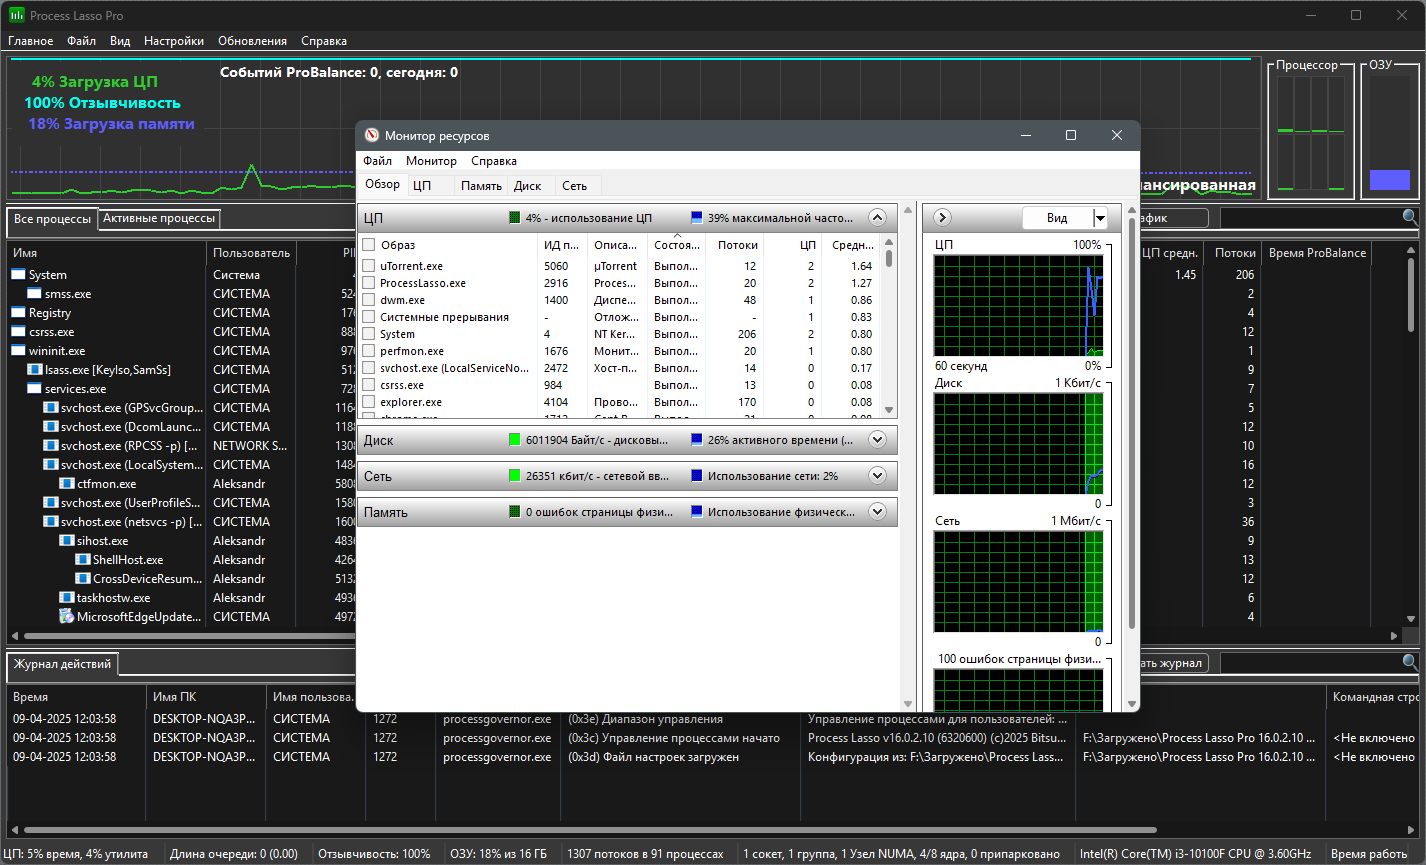Check the Системные прерывания checkbox
1426x865 pixels.
369,317
